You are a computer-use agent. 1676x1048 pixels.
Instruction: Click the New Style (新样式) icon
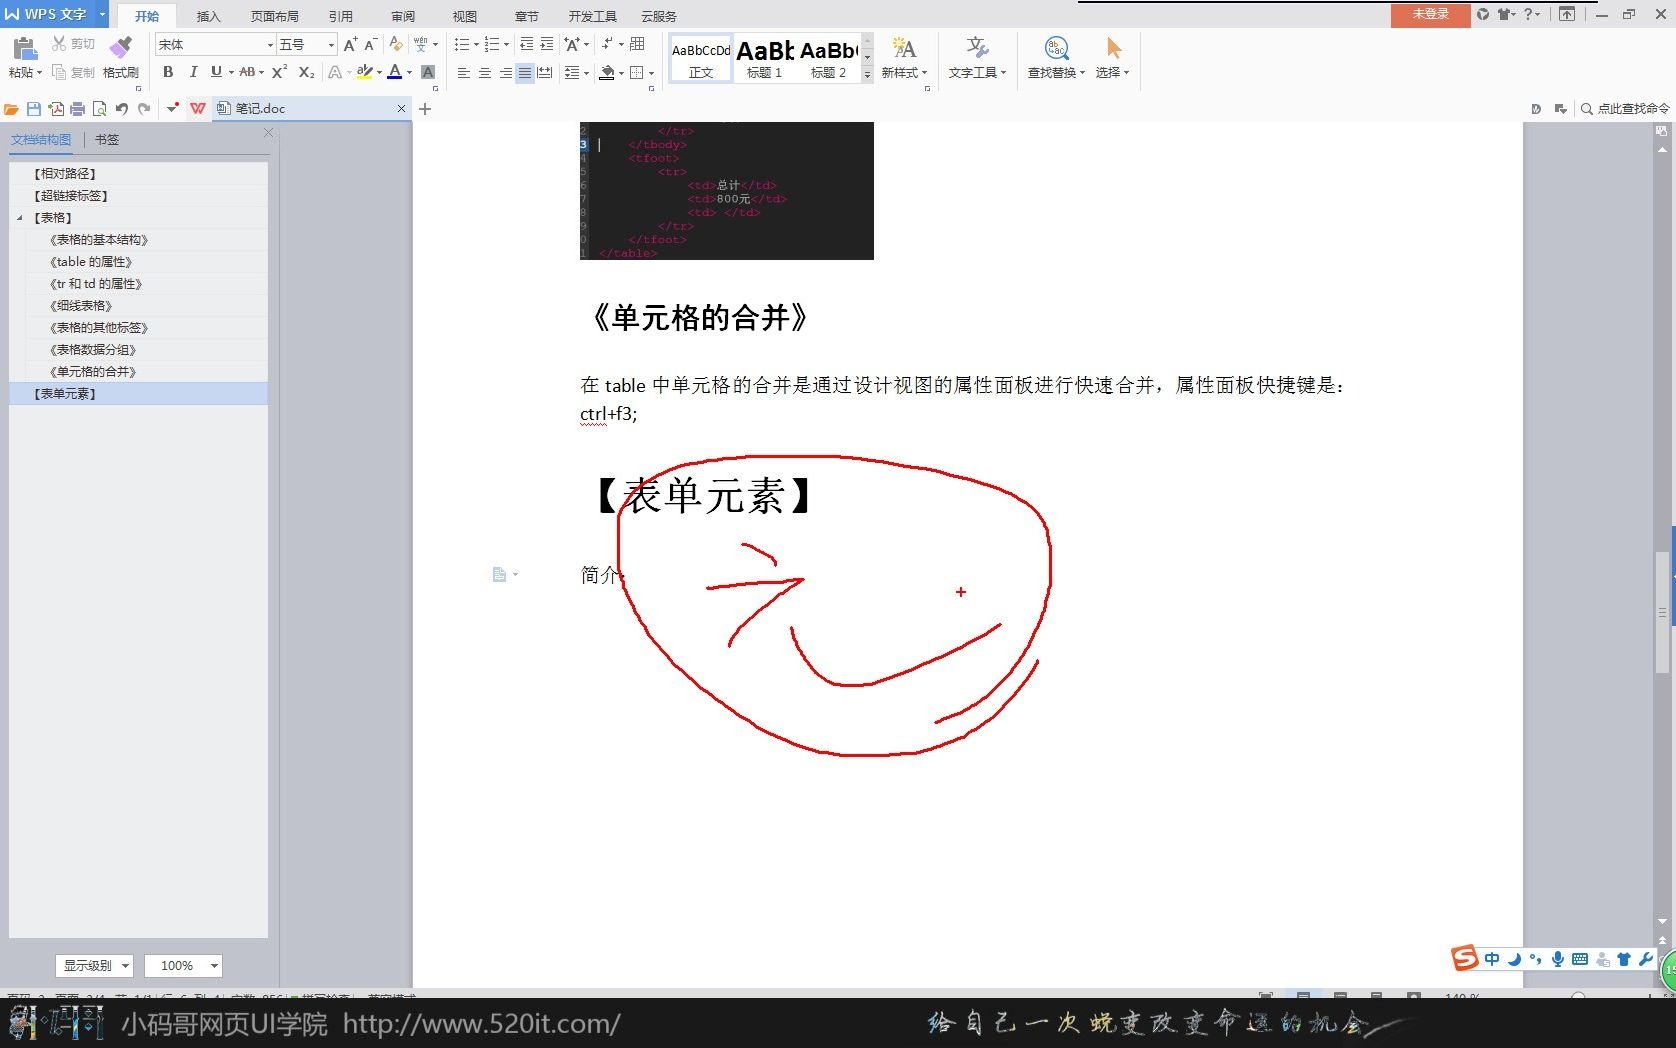904,48
